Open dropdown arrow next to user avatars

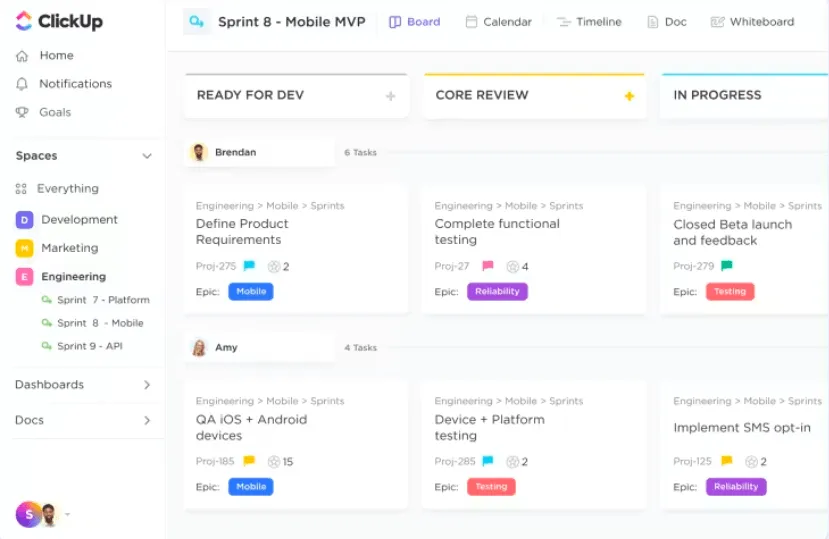68,514
